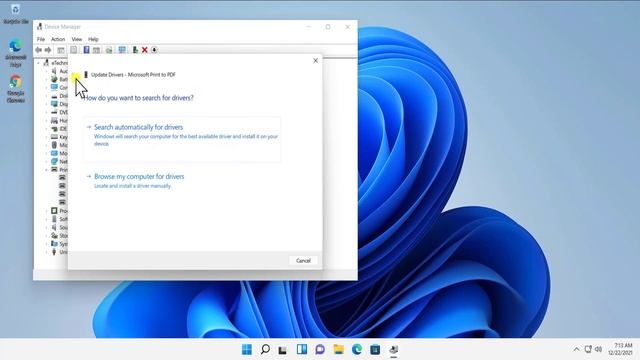
Task: Expand the Processors tree node arrow
Action: 47,211
